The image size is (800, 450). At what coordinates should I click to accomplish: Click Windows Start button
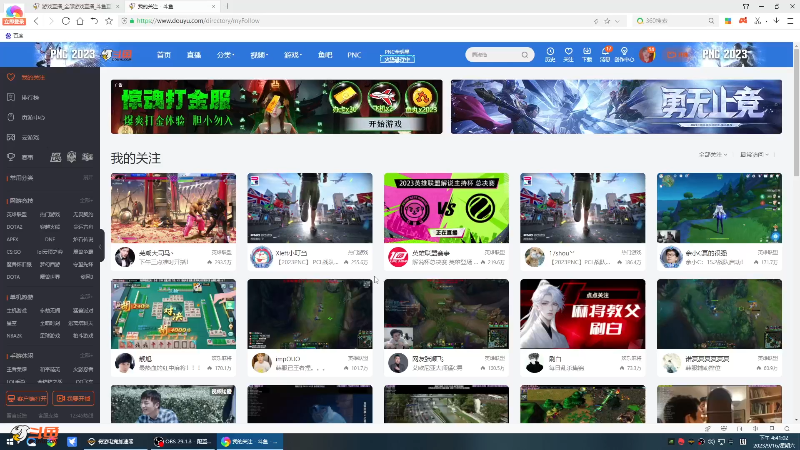tap(10, 441)
